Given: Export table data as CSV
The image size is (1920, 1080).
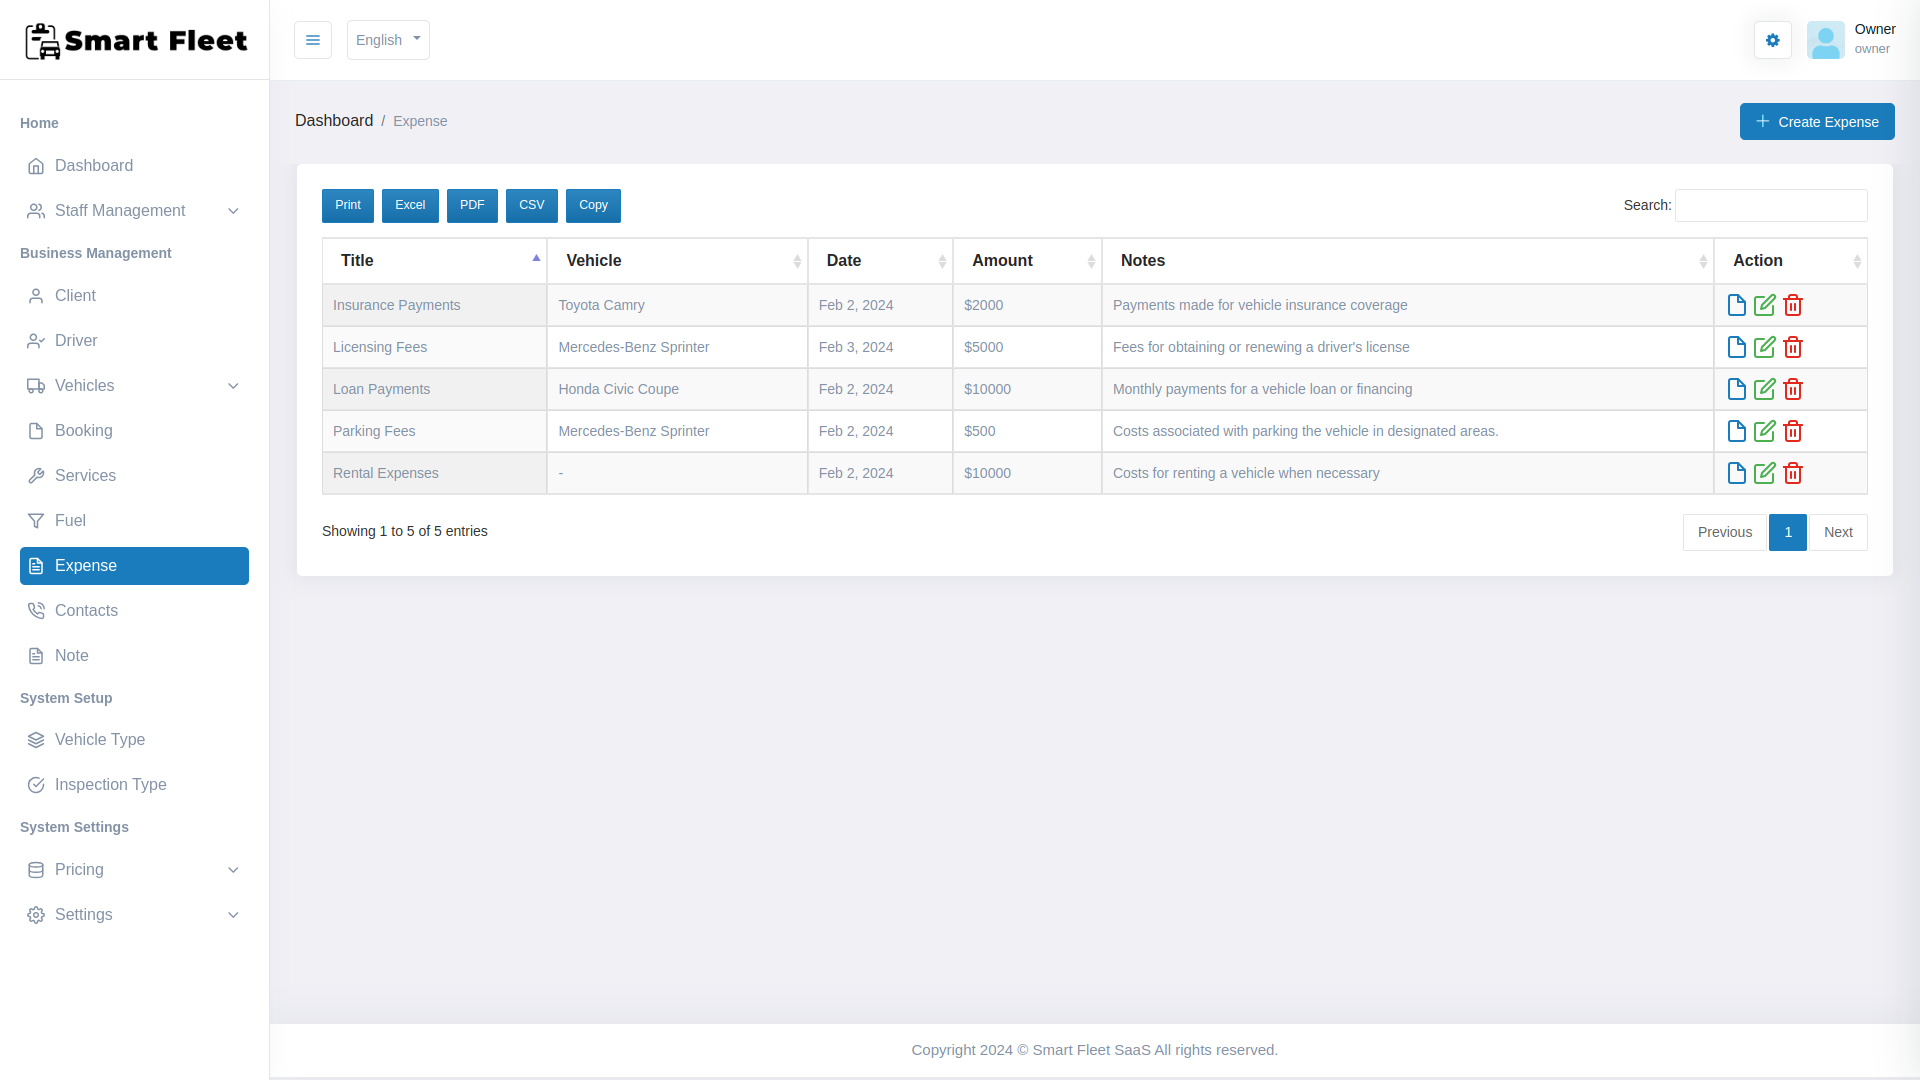Looking at the screenshot, I should point(531,205).
